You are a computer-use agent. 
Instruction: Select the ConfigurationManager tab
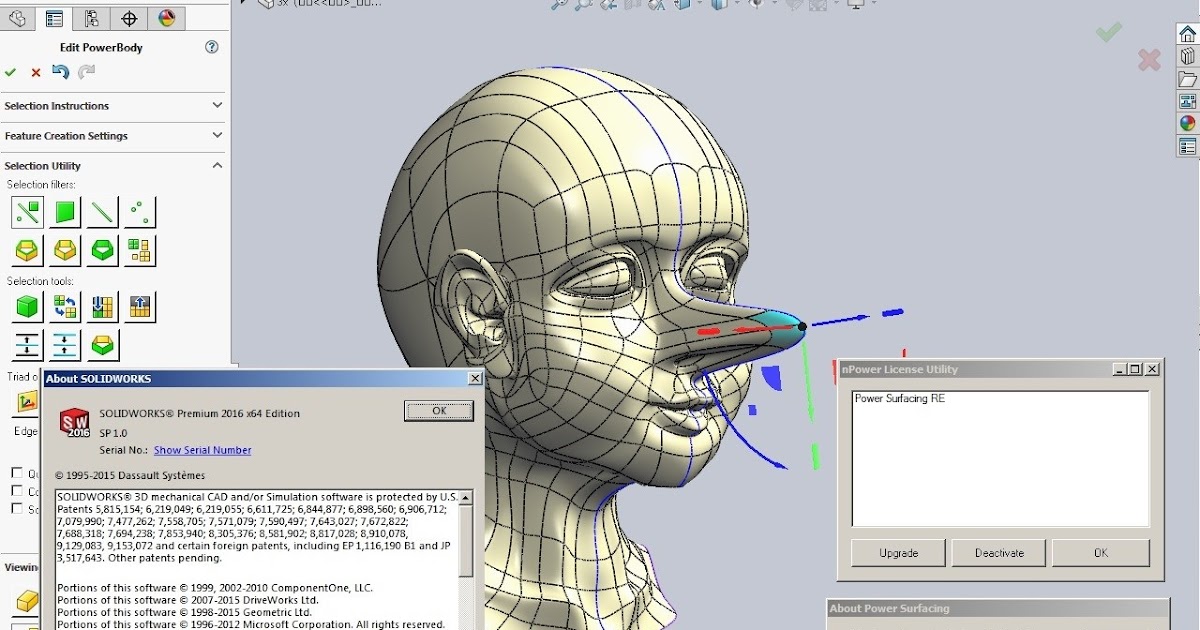[92, 18]
